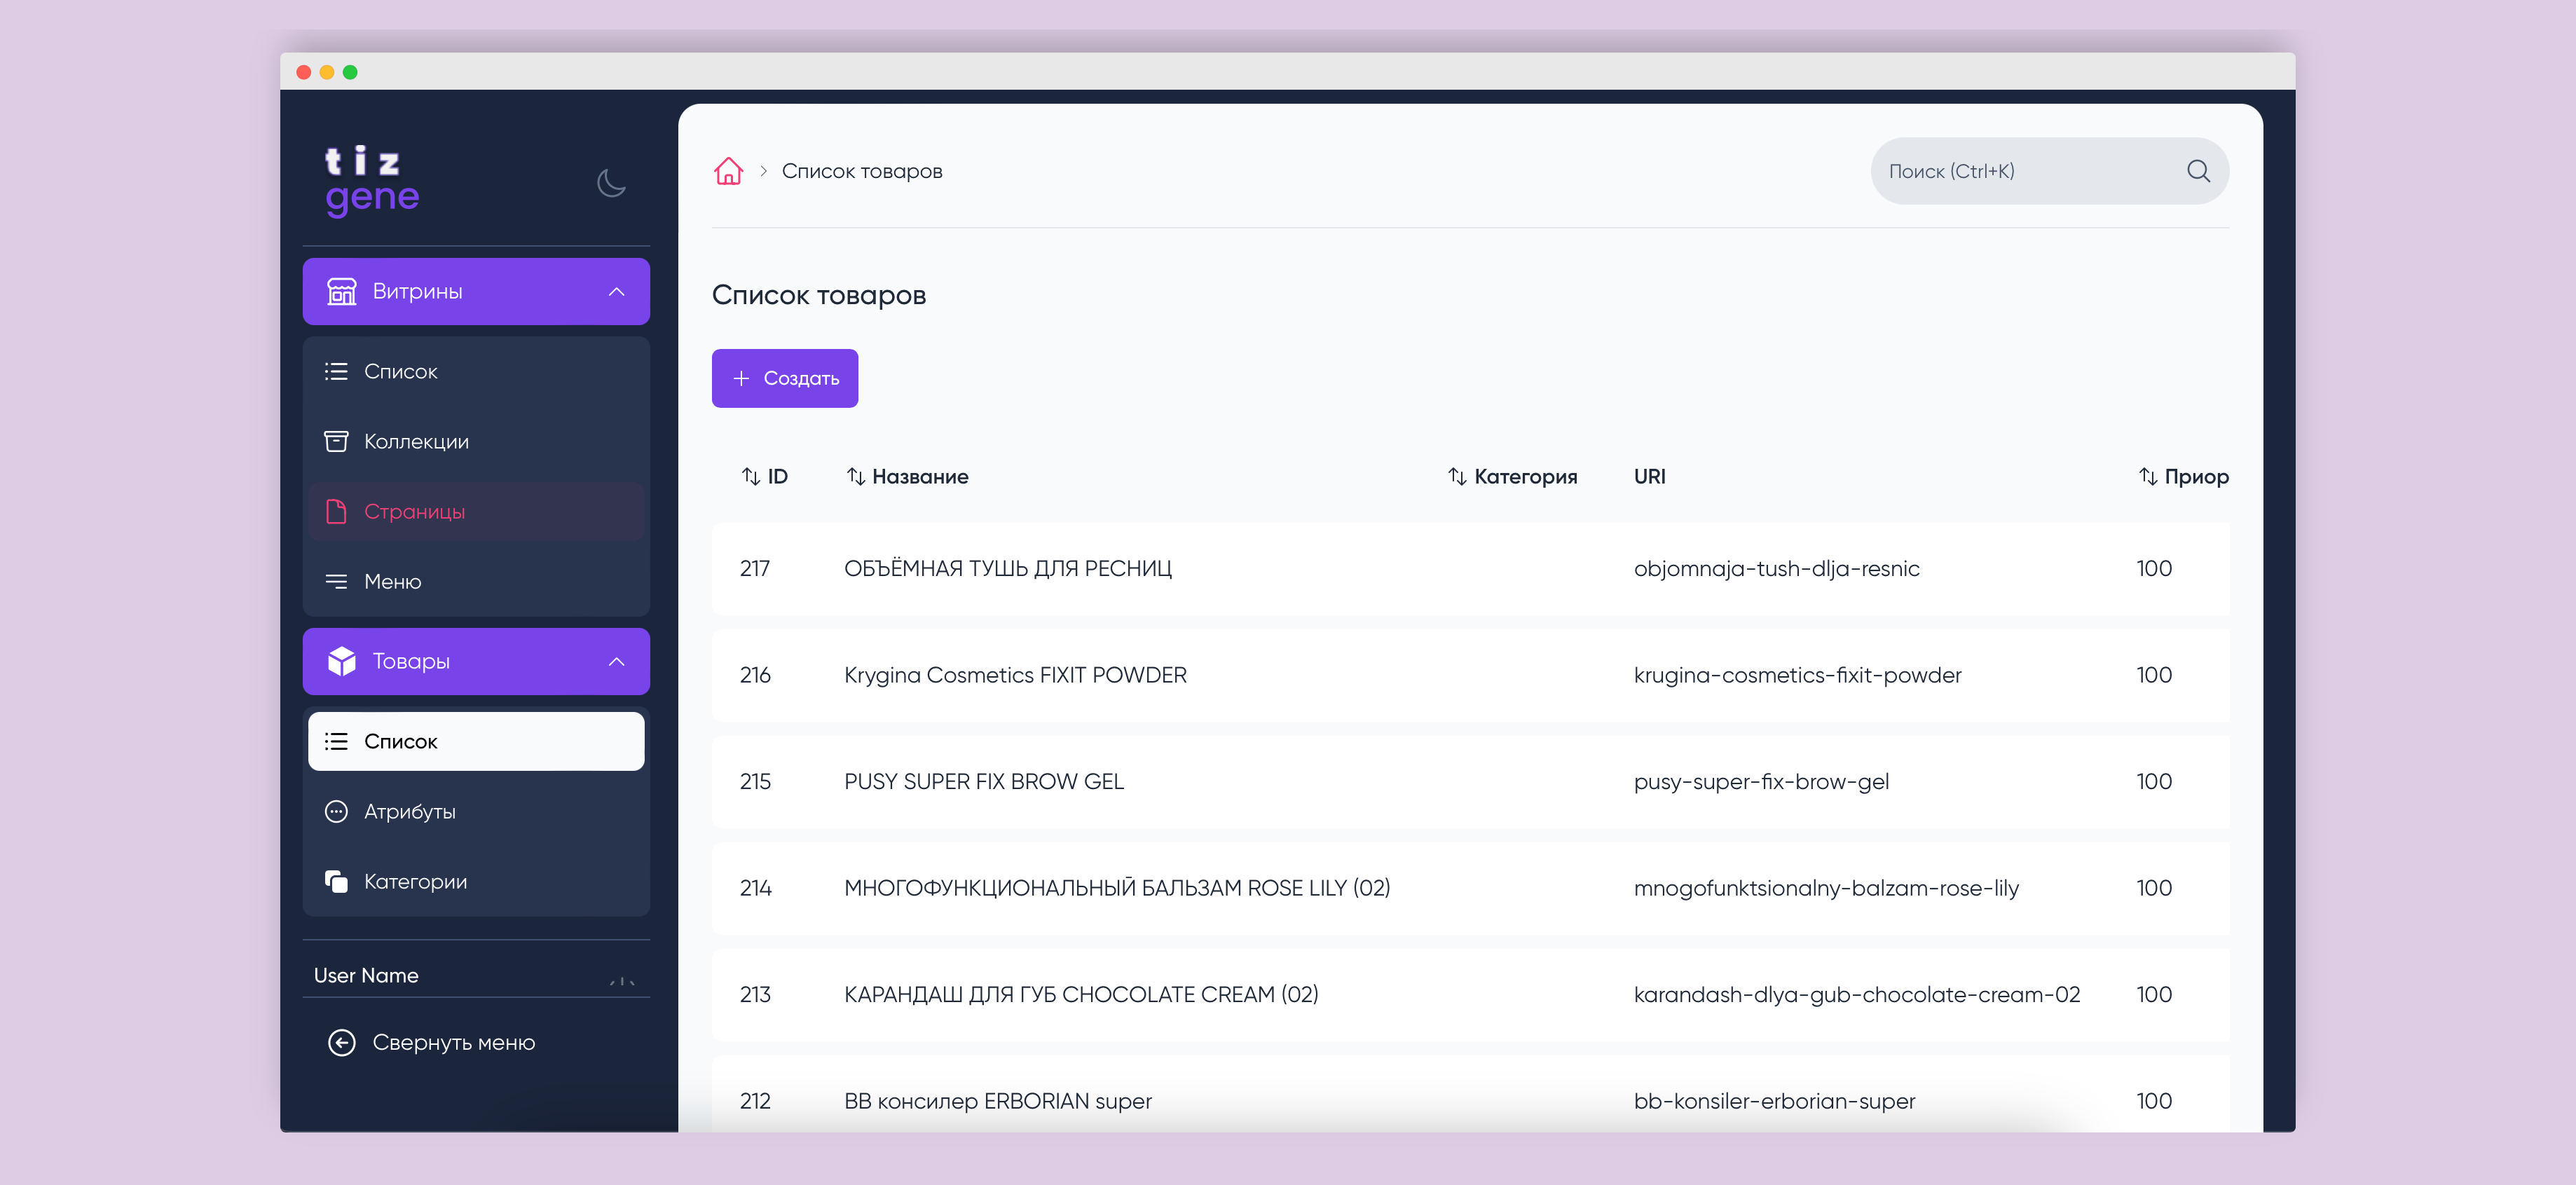
Task: Open product BB консилер ERBORIAN super
Action: tap(997, 1101)
